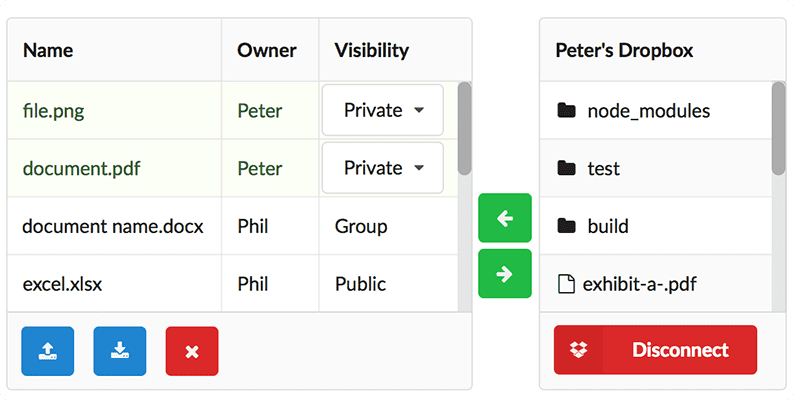Click the Owner column header

(x=267, y=50)
